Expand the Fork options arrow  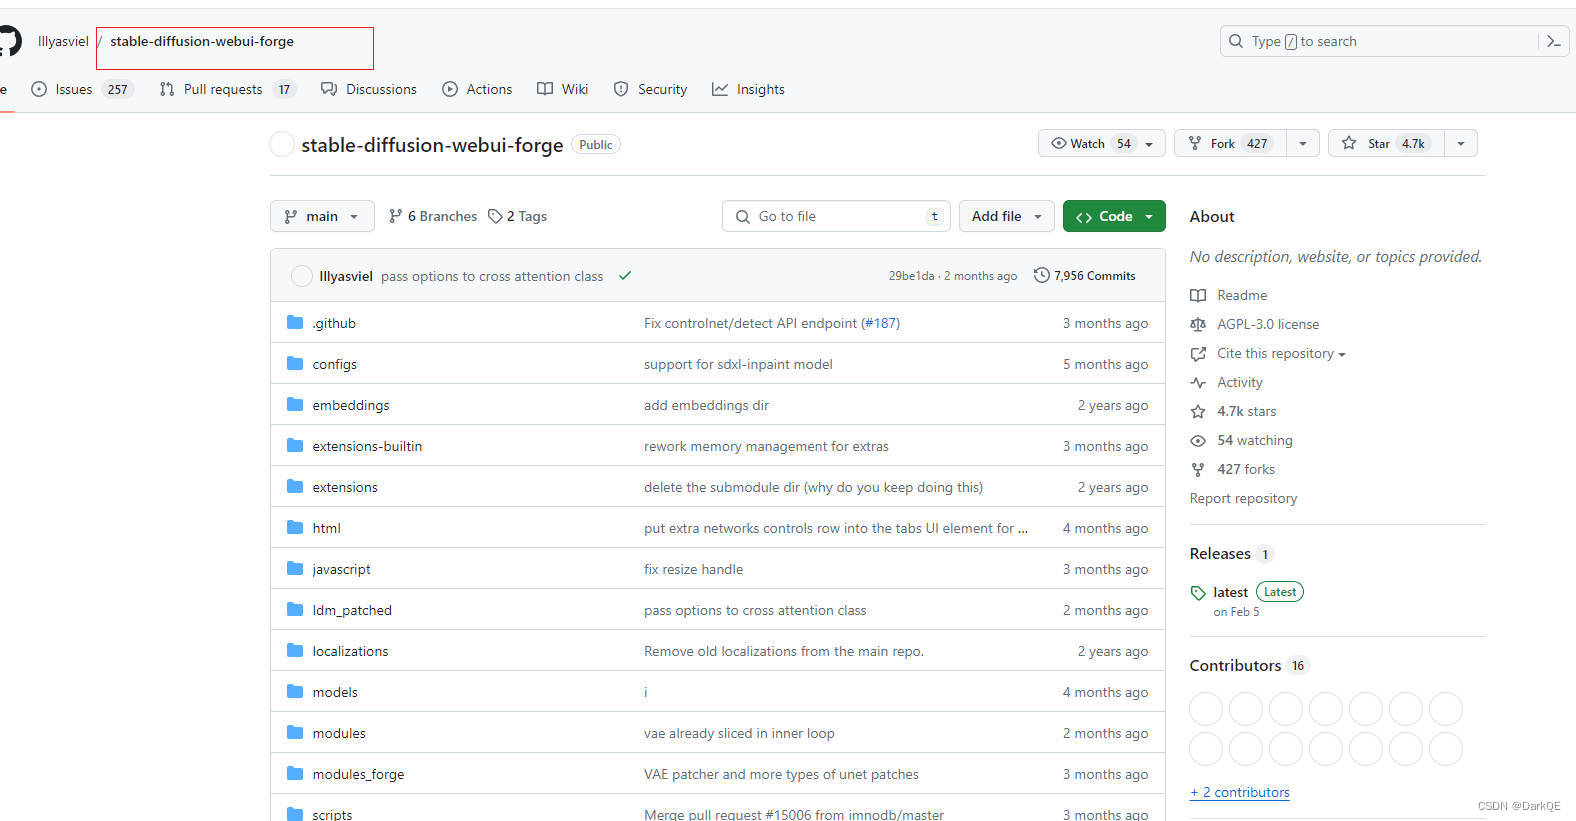click(1303, 144)
